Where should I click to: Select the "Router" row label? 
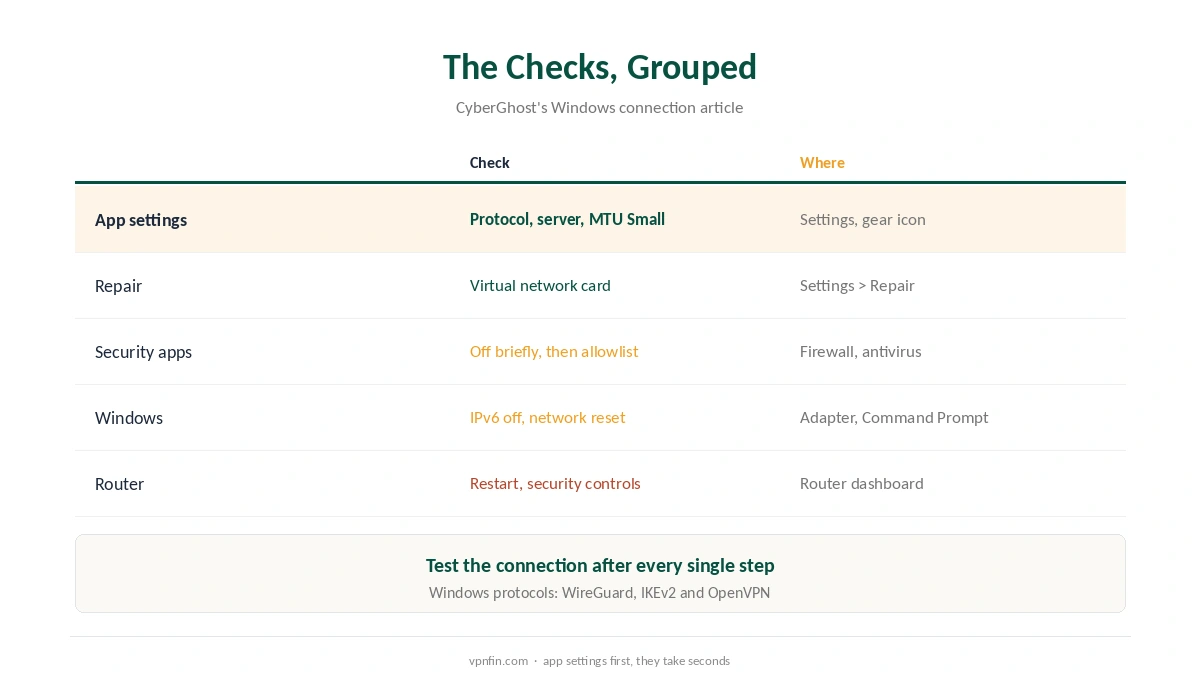[119, 484]
